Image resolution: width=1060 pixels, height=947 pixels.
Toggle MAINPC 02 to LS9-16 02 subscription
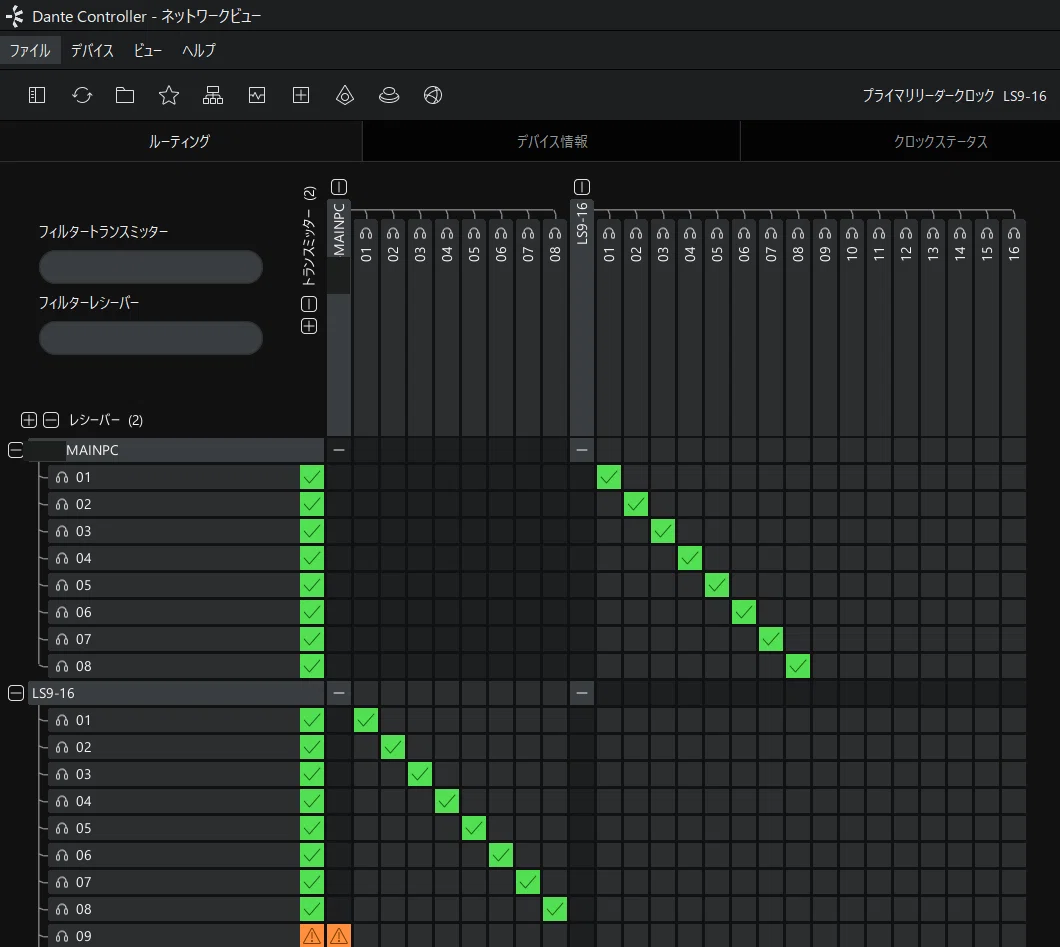point(636,504)
